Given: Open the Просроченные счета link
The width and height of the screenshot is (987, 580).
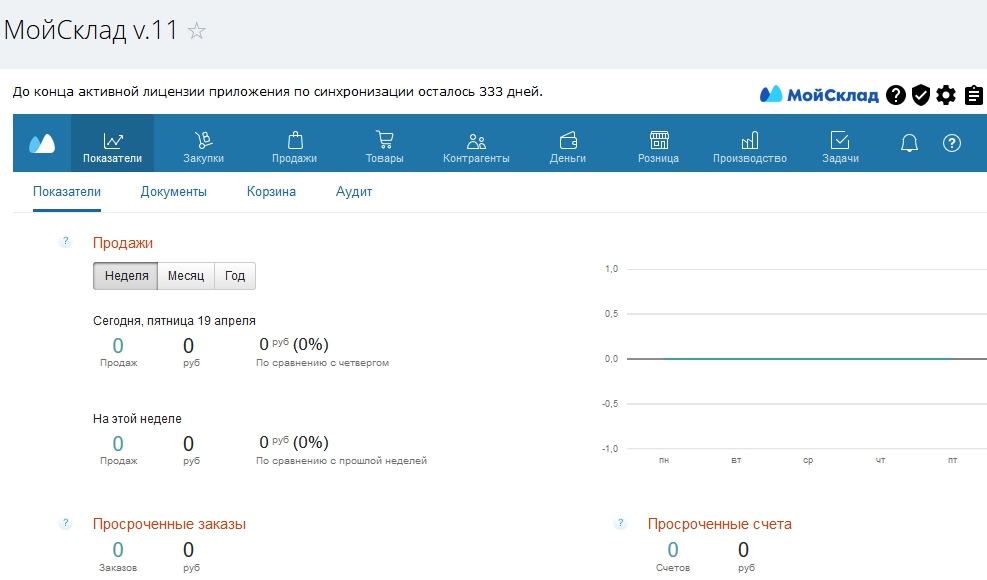Looking at the screenshot, I should coord(719,524).
